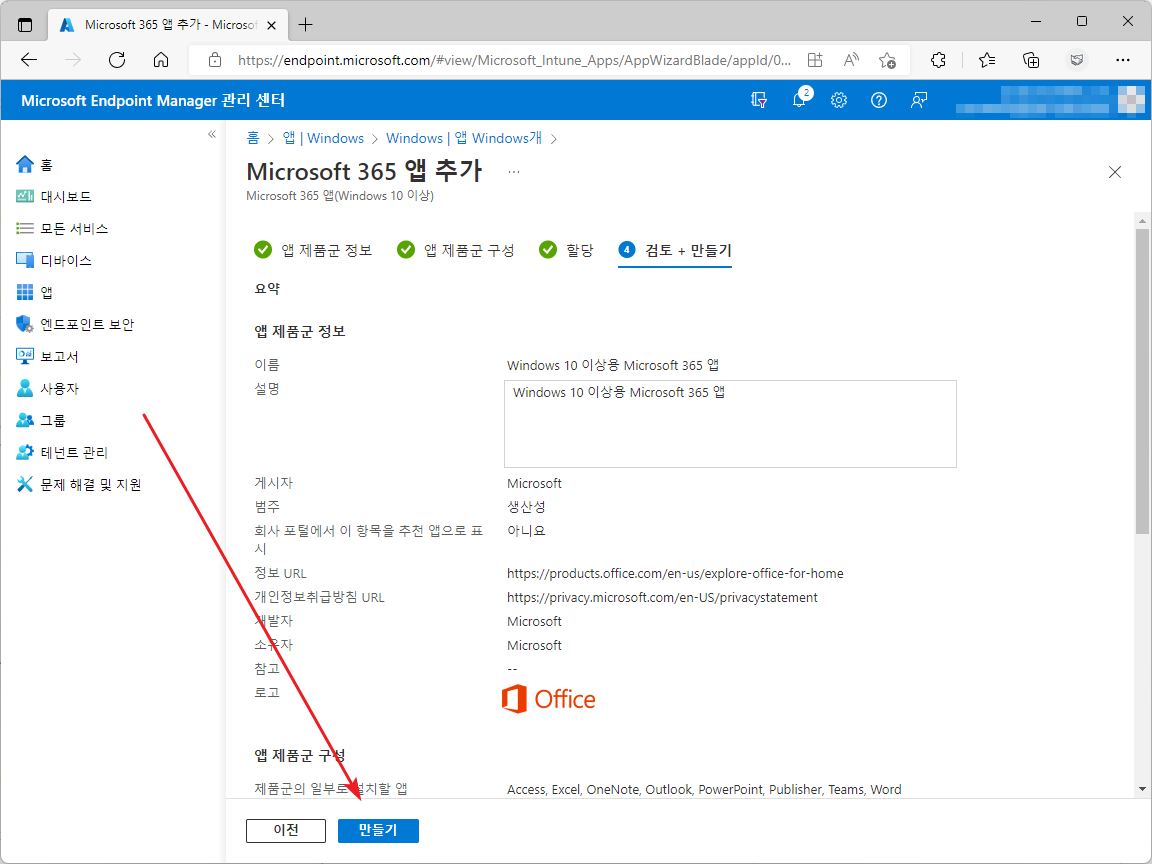Select the Microsoft 365 앱 추가 browser tab
The width and height of the screenshot is (1152, 864).
pos(168,25)
